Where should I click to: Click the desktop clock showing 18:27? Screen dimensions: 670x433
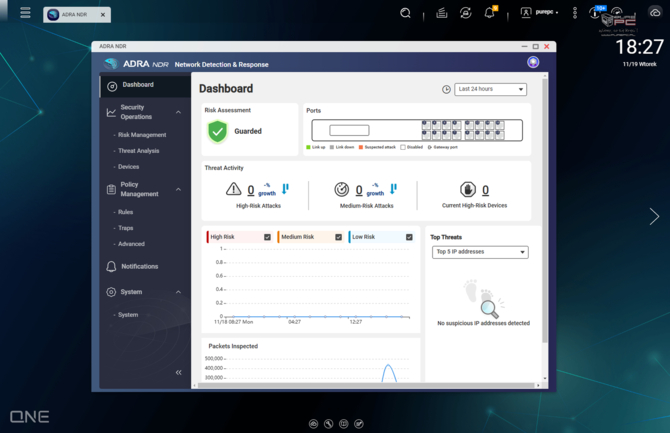(639, 47)
